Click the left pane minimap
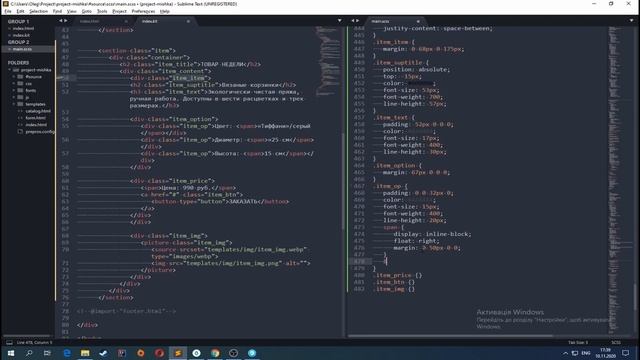The height and width of the screenshot is (360, 640). click(328, 61)
